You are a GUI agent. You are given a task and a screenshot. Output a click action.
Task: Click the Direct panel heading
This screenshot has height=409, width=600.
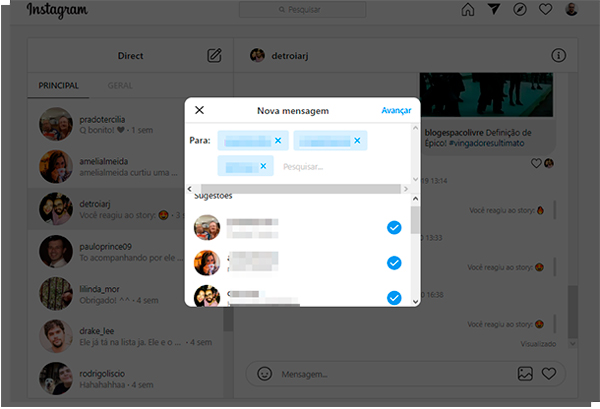pyautogui.click(x=130, y=56)
